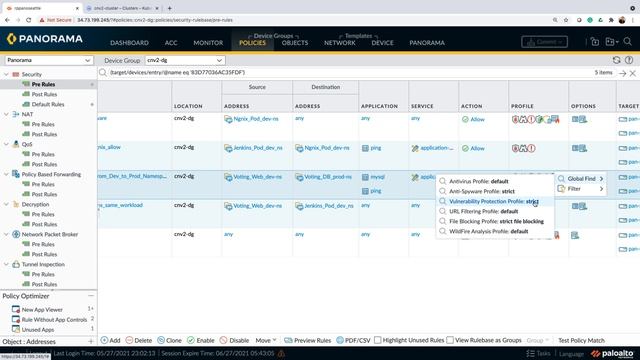The image size is (640, 360).
Task: Select Decryption Post Rules
Action: pyautogui.click(x=44, y=224)
